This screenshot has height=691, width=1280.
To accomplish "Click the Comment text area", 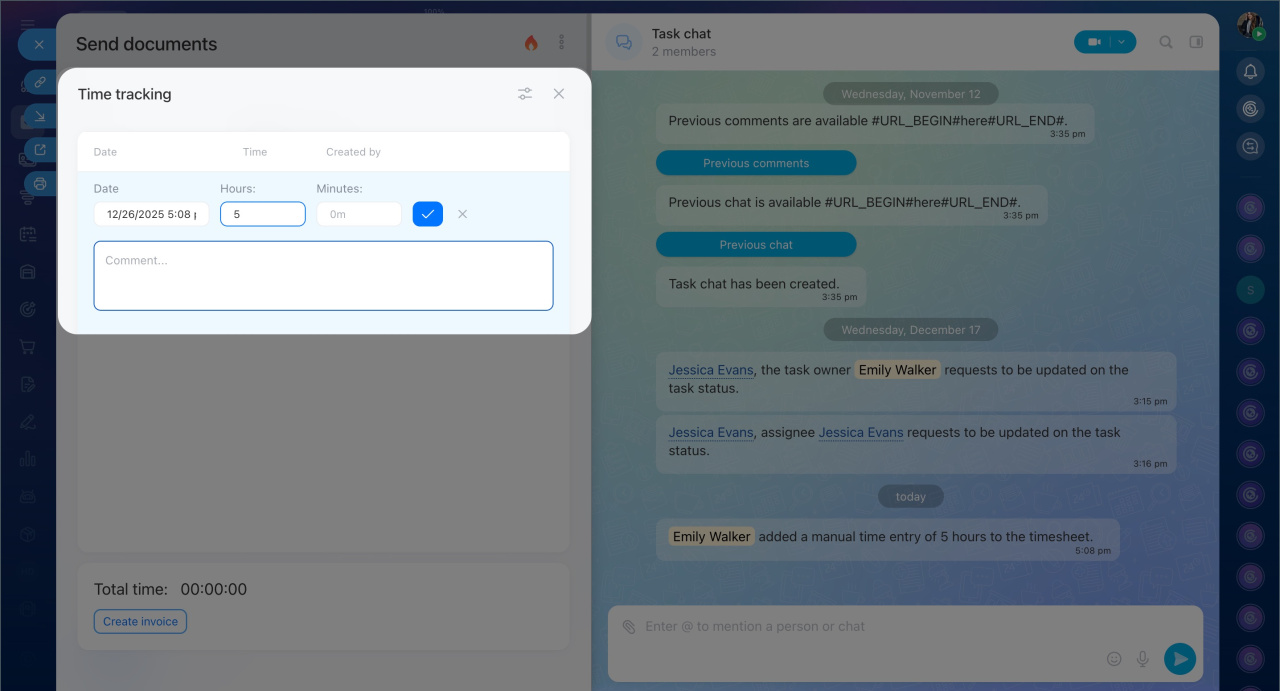I will point(323,275).
